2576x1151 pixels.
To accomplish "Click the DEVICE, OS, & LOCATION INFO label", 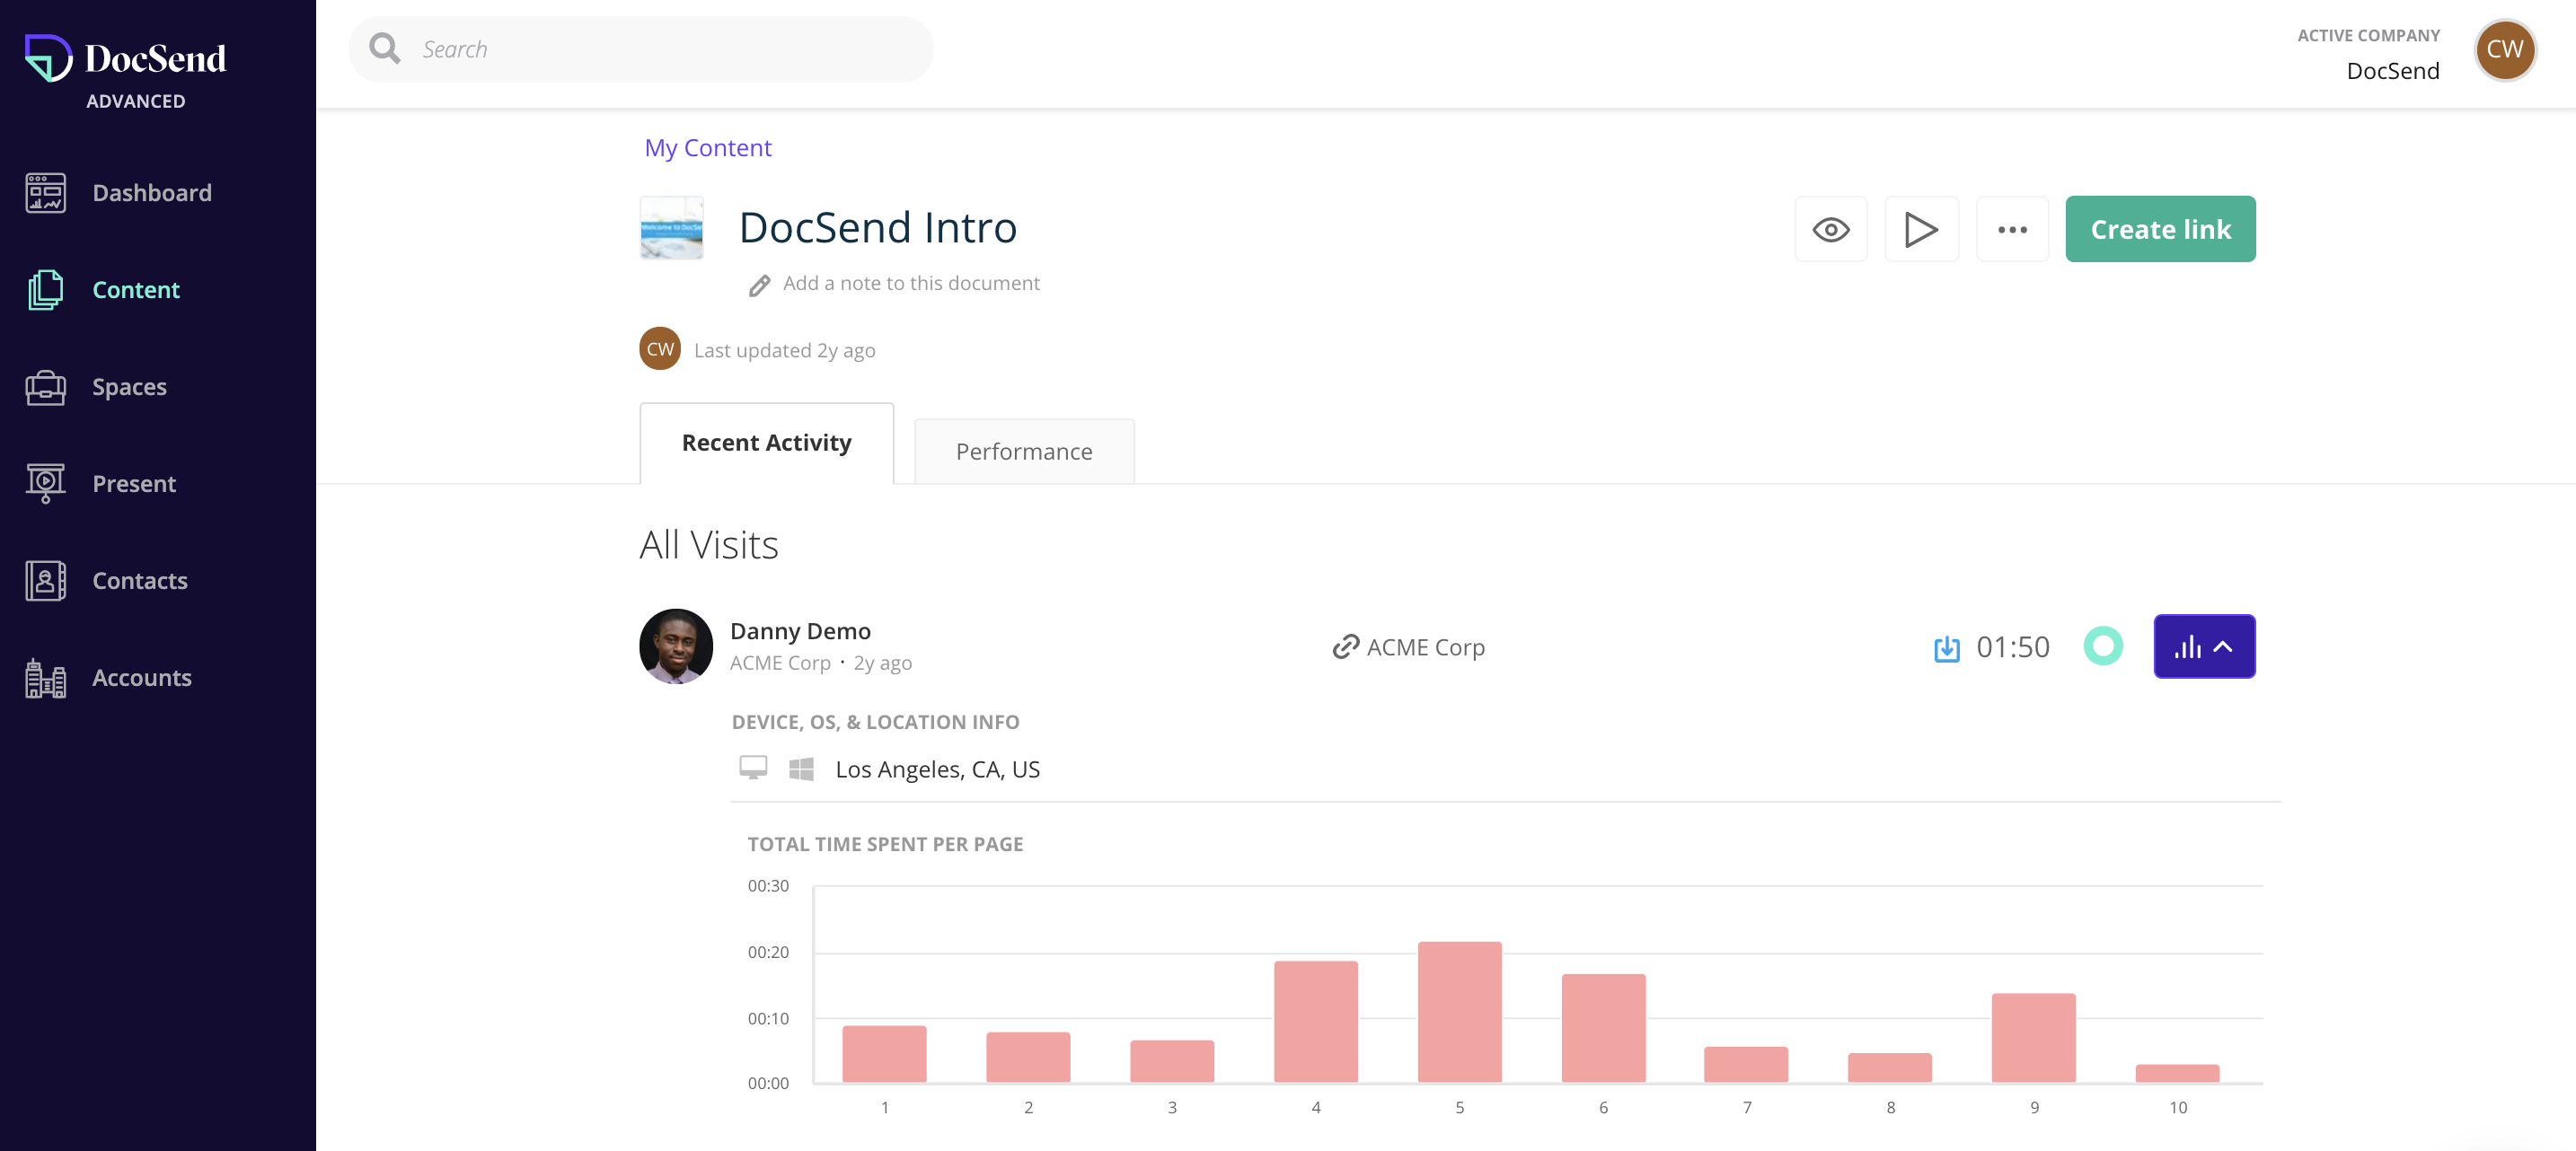I will coord(875,722).
